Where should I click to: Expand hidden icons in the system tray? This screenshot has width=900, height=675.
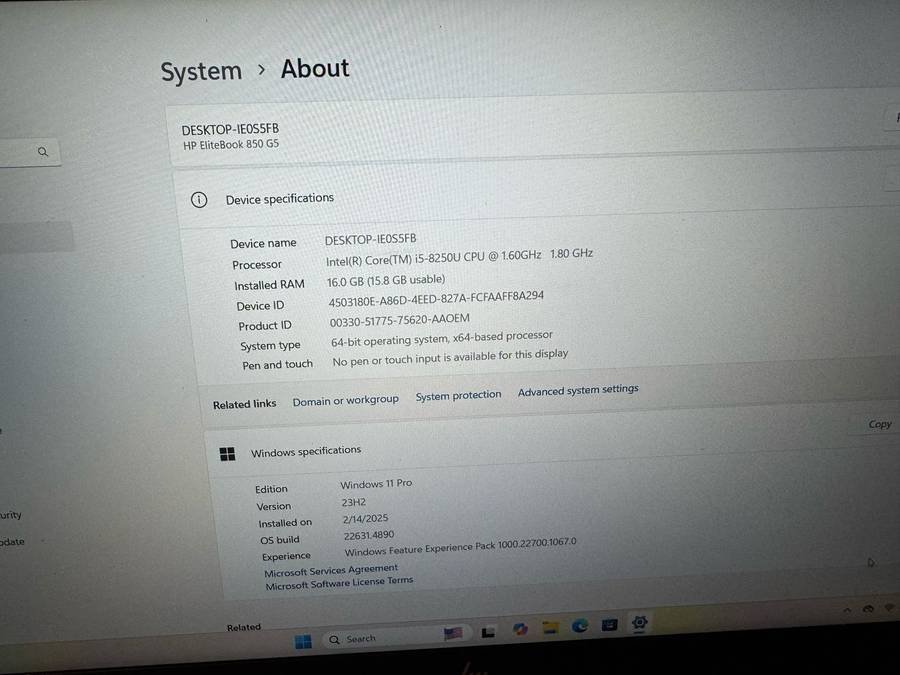(x=847, y=609)
